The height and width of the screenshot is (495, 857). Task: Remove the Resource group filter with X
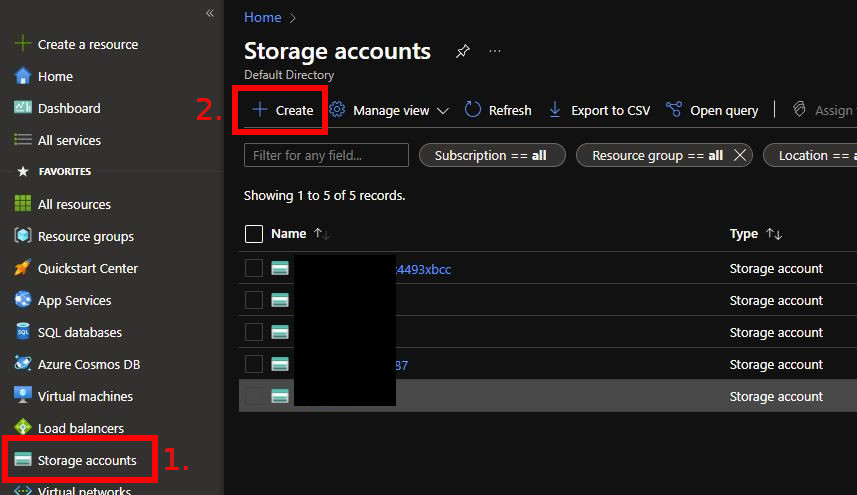click(x=740, y=155)
